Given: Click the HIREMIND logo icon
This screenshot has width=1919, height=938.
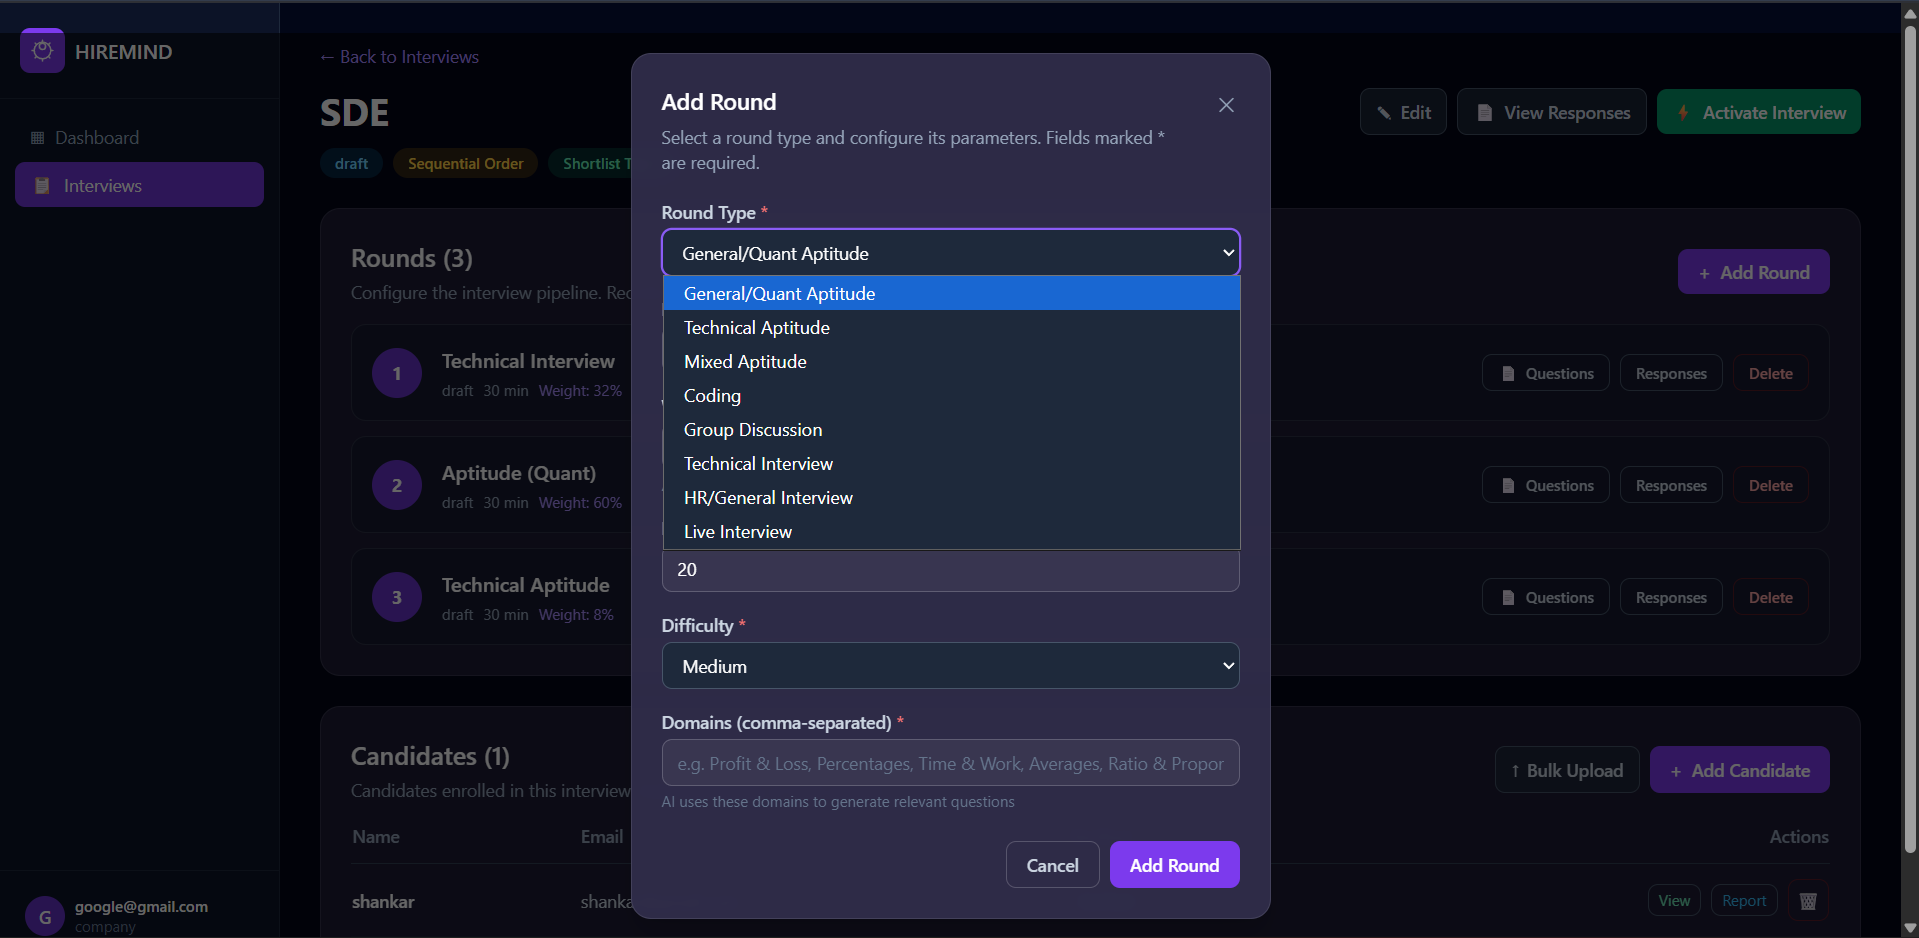Looking at the screenshot, I should tap(42, 51).
